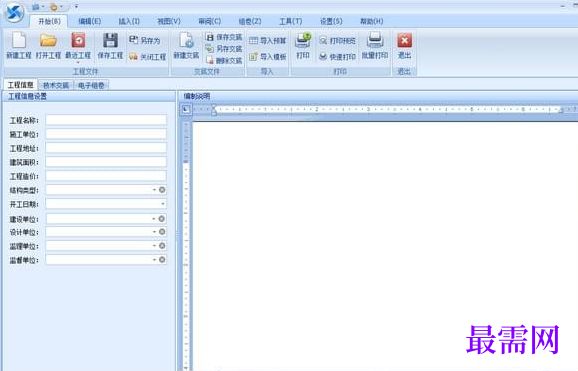The width and height of the screenshot is (578, 371).
Task: Click the 建筑面积 input field
Action: point(106,162)
